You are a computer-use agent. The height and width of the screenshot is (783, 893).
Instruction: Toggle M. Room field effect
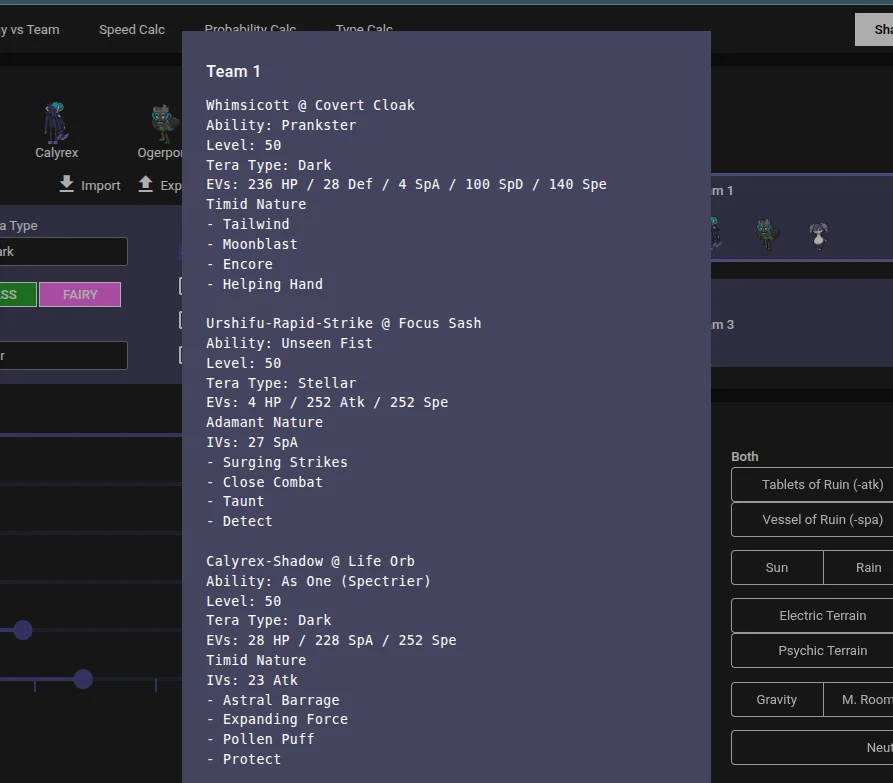click(x=858, y=699)
